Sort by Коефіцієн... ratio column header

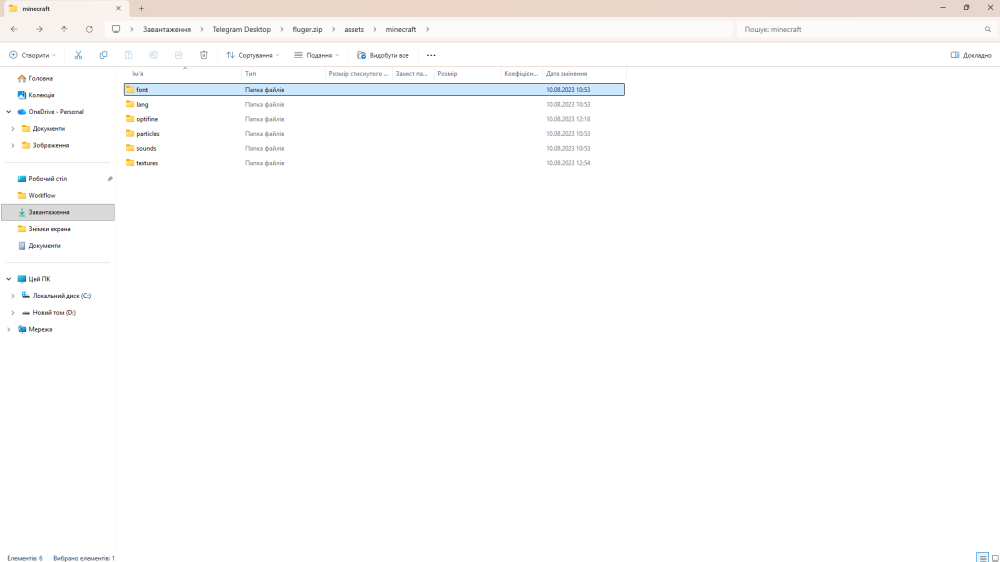pos(522,74)
